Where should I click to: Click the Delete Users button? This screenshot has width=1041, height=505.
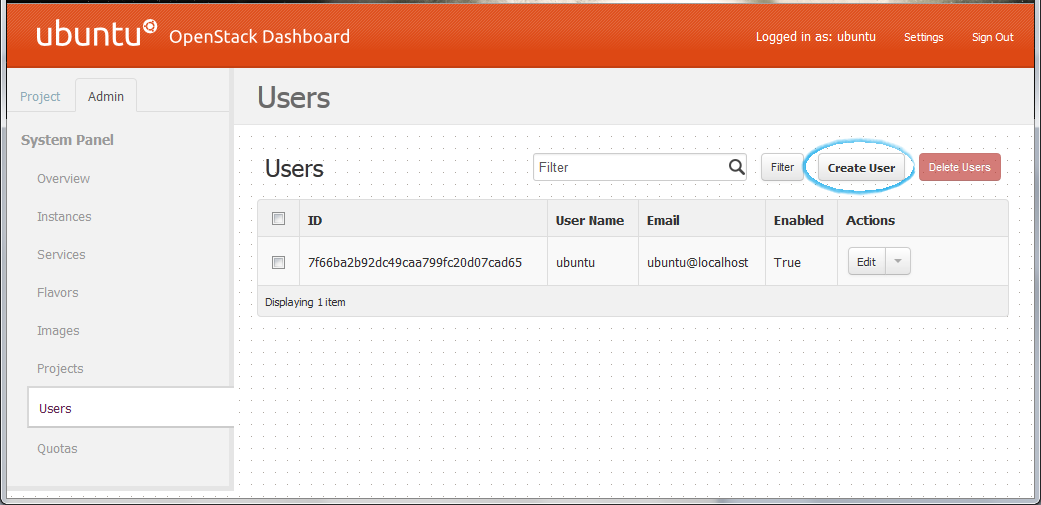pos(959,167)
